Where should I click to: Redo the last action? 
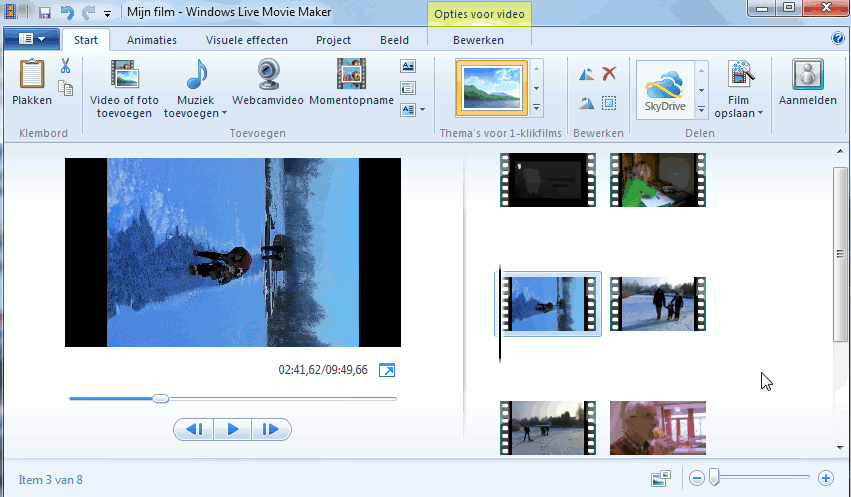[88, 12]
